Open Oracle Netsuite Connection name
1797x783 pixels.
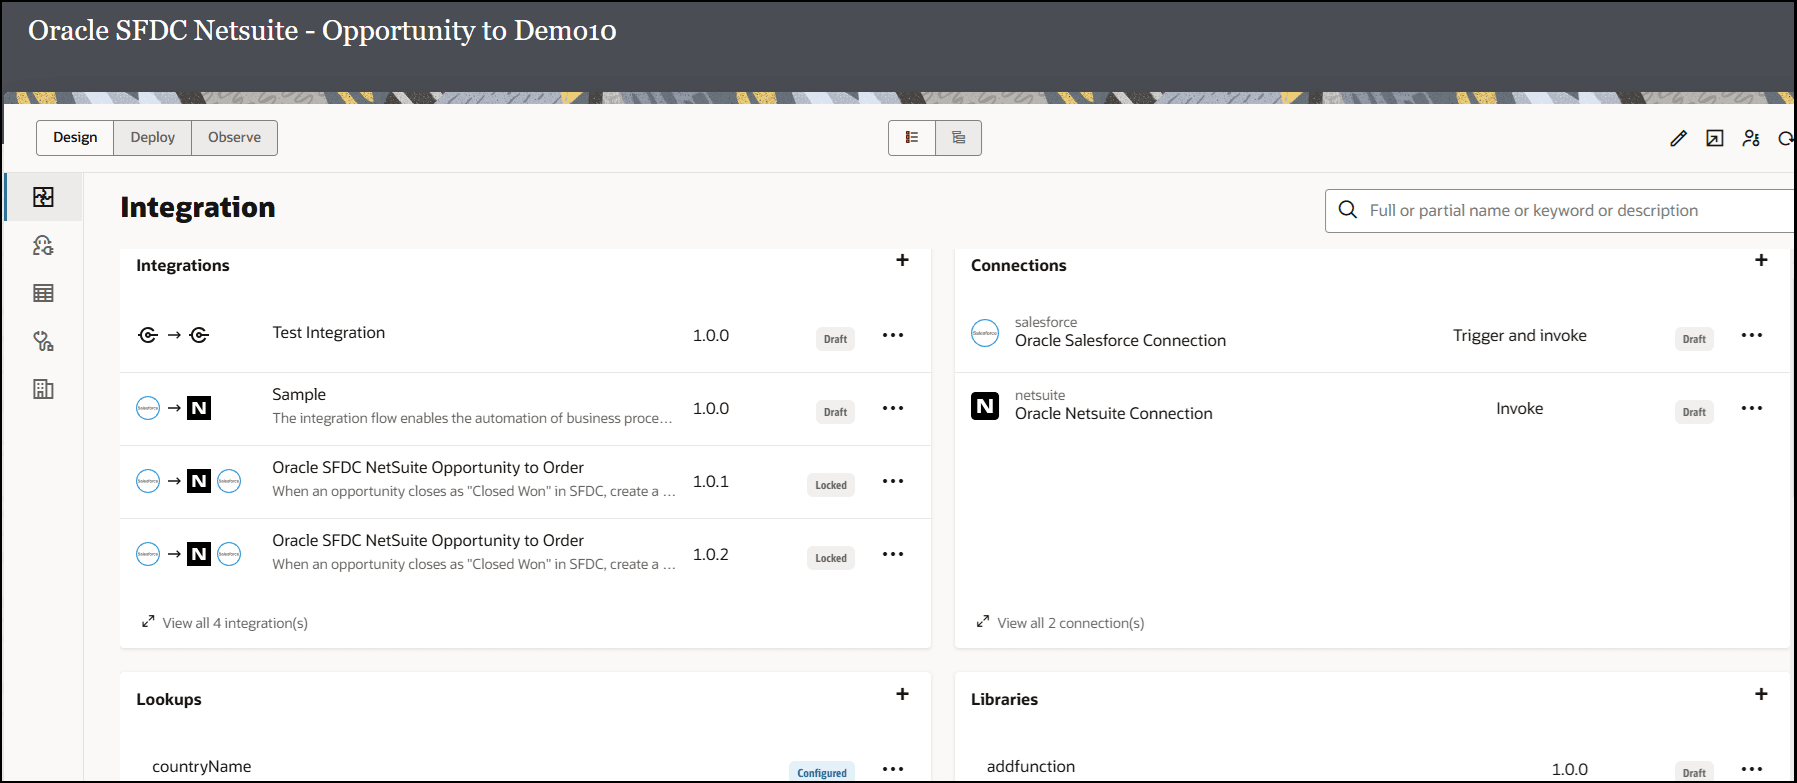(1114, 414)
